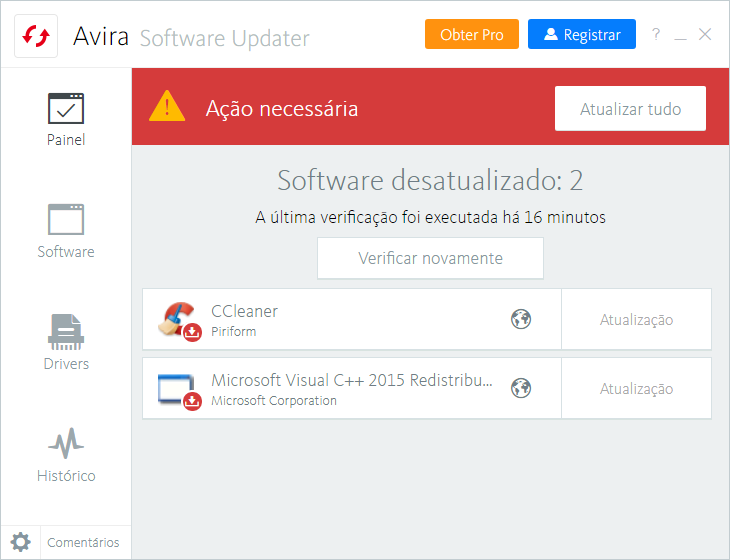Click the 'Software desatualizado: 2' heading
Screen dimensions: 730x560
coord(430,180)
